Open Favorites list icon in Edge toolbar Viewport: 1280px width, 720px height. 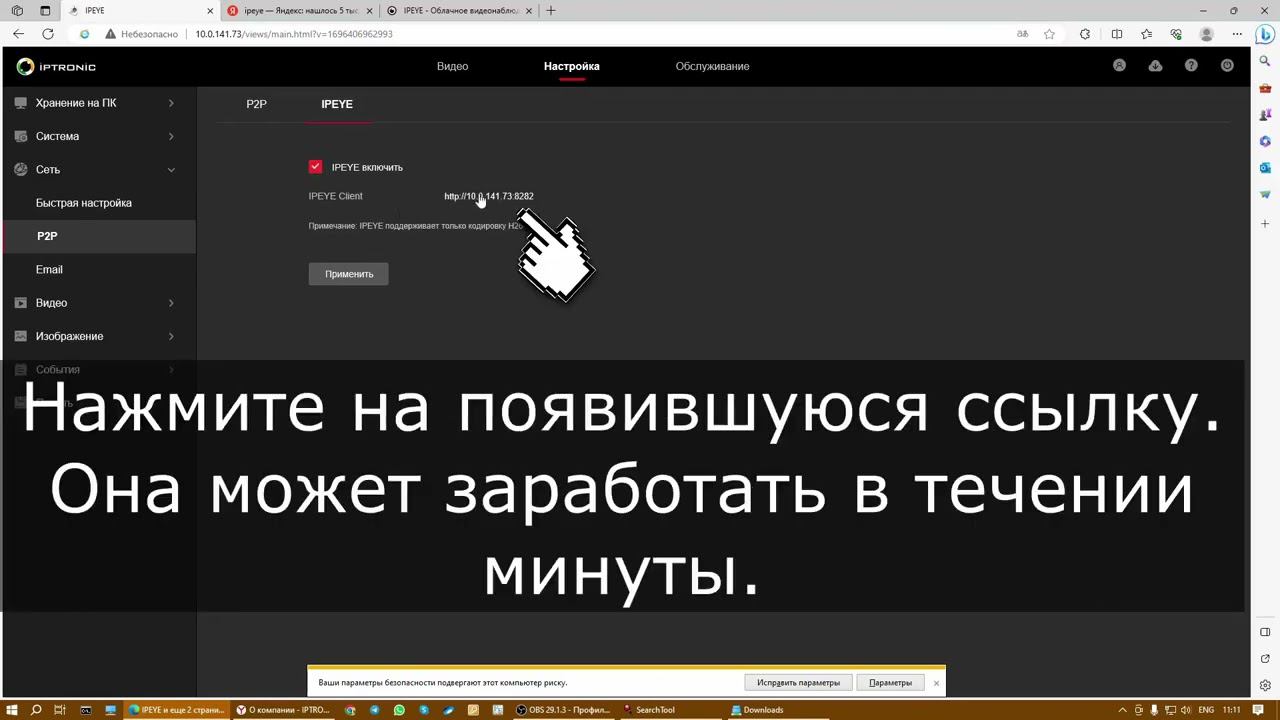click(1147, 34)
